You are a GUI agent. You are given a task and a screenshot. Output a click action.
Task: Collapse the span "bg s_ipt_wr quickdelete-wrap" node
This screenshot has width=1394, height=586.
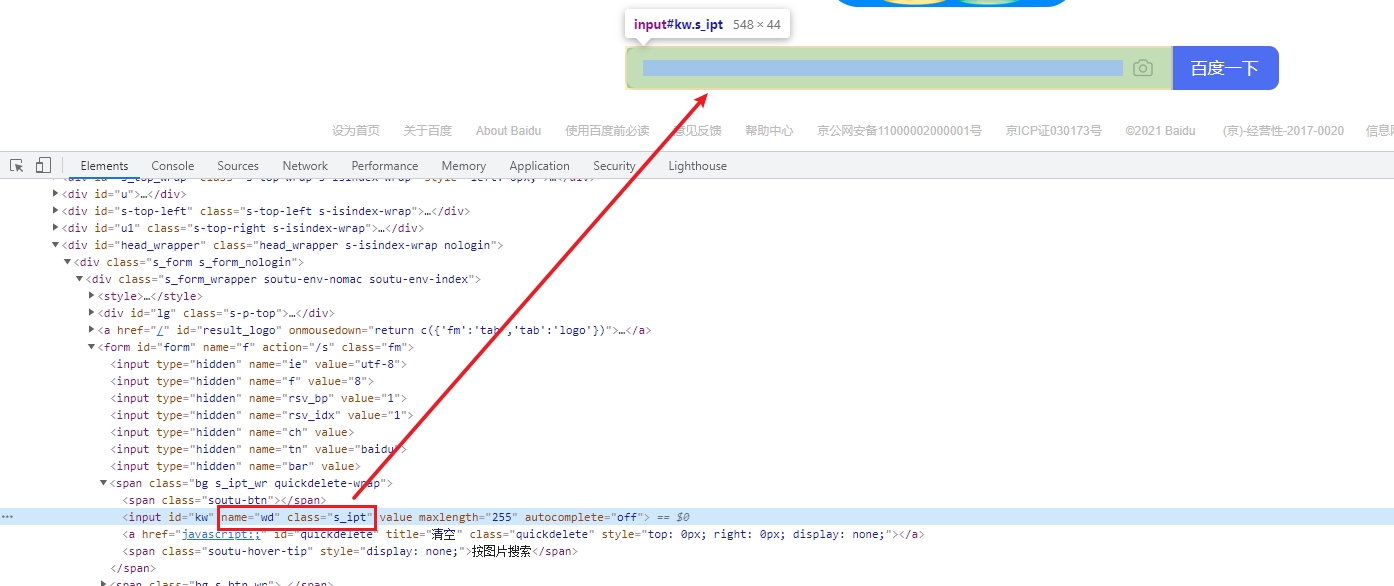tap(105, 483)
